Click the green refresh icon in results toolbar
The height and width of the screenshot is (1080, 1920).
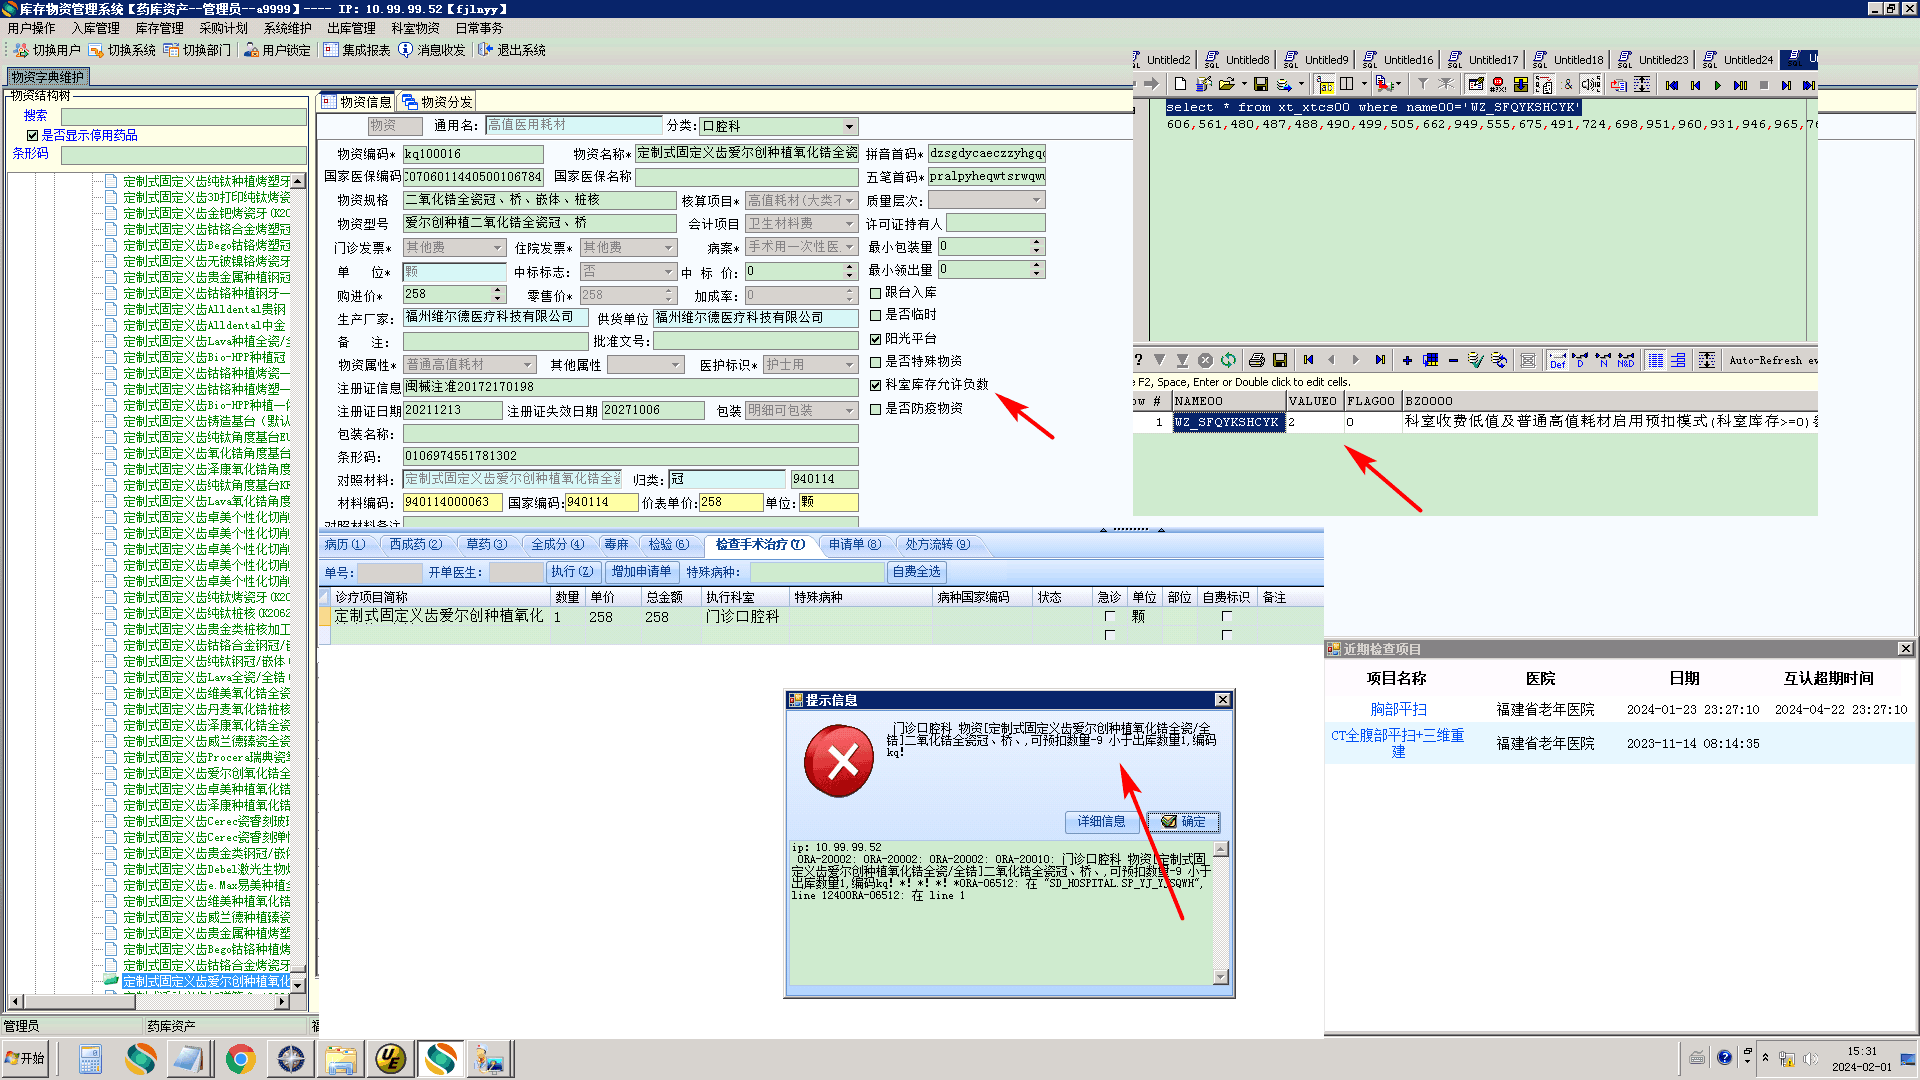[1228, 360]
